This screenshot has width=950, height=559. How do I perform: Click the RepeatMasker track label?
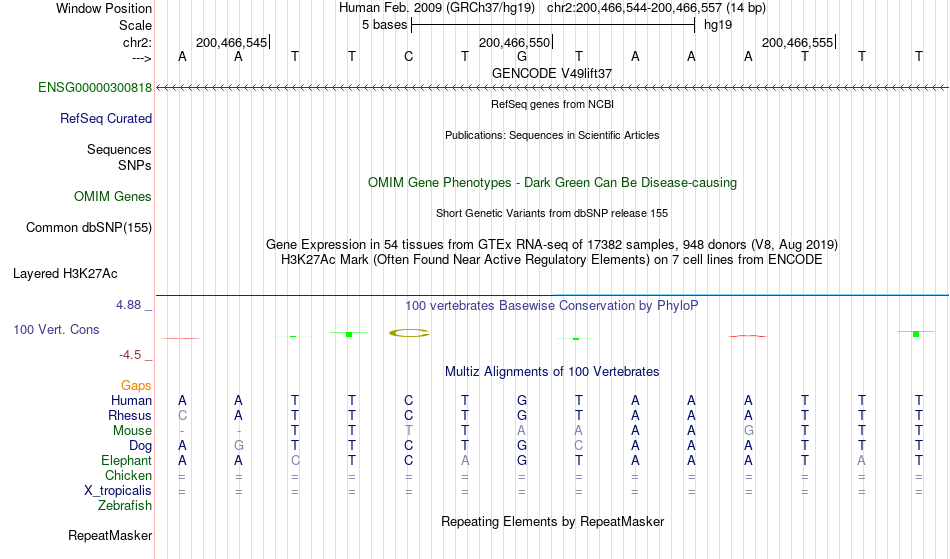[110, 535]
